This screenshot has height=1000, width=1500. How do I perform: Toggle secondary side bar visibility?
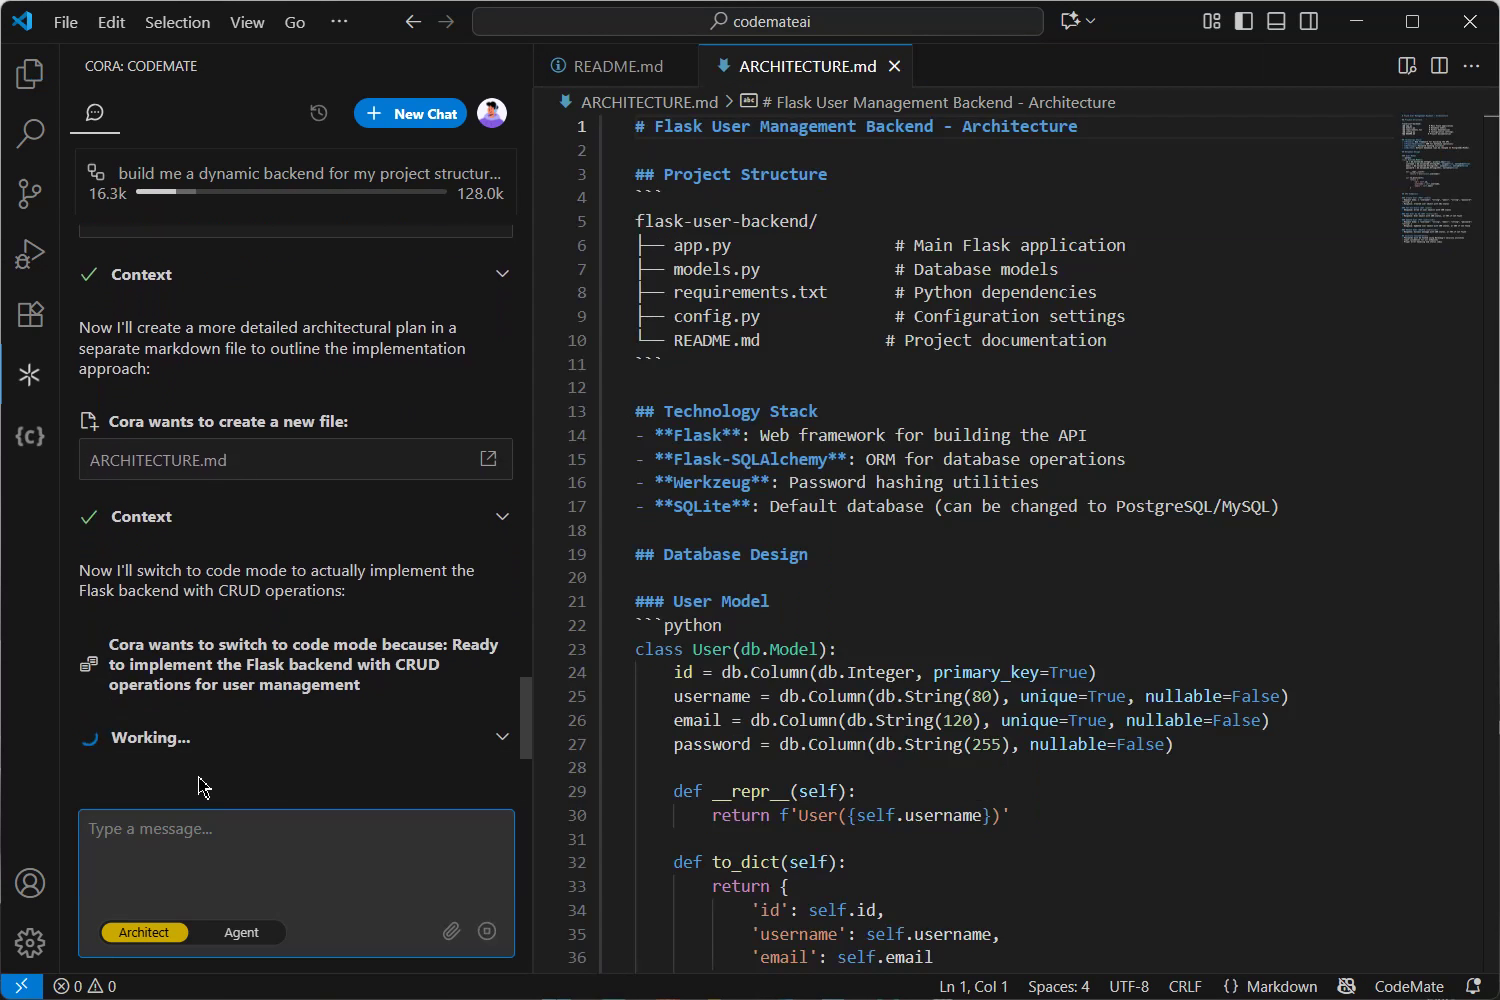tap(1309, 21)
